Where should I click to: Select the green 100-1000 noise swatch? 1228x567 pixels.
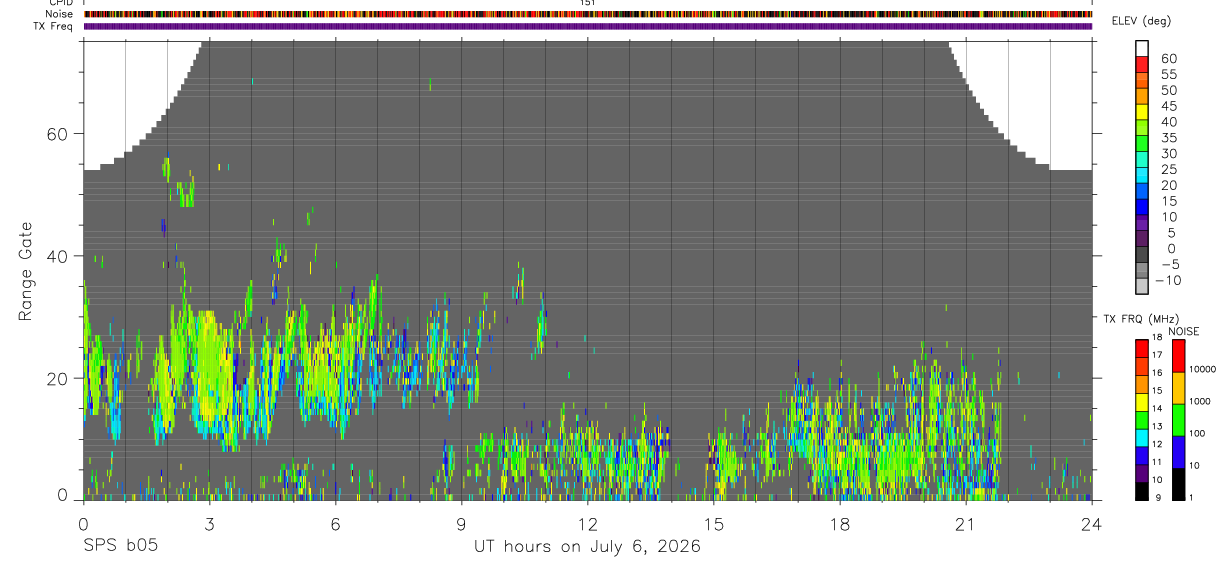coord(1178,420)
